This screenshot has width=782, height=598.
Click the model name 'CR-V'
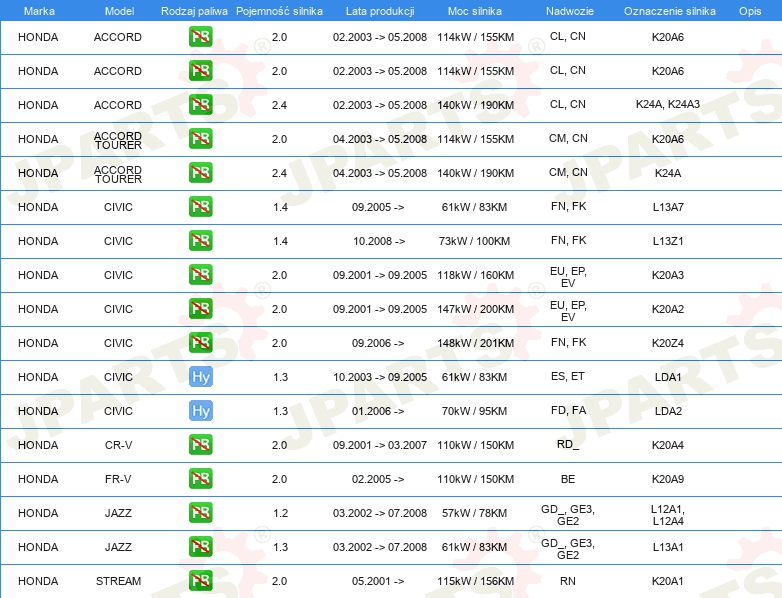click(118, 445)
